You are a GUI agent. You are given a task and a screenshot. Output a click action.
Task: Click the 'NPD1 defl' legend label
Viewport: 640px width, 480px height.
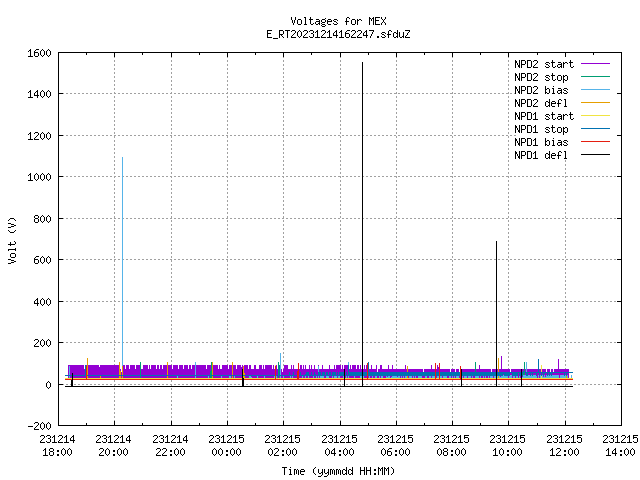pos(541,156)
